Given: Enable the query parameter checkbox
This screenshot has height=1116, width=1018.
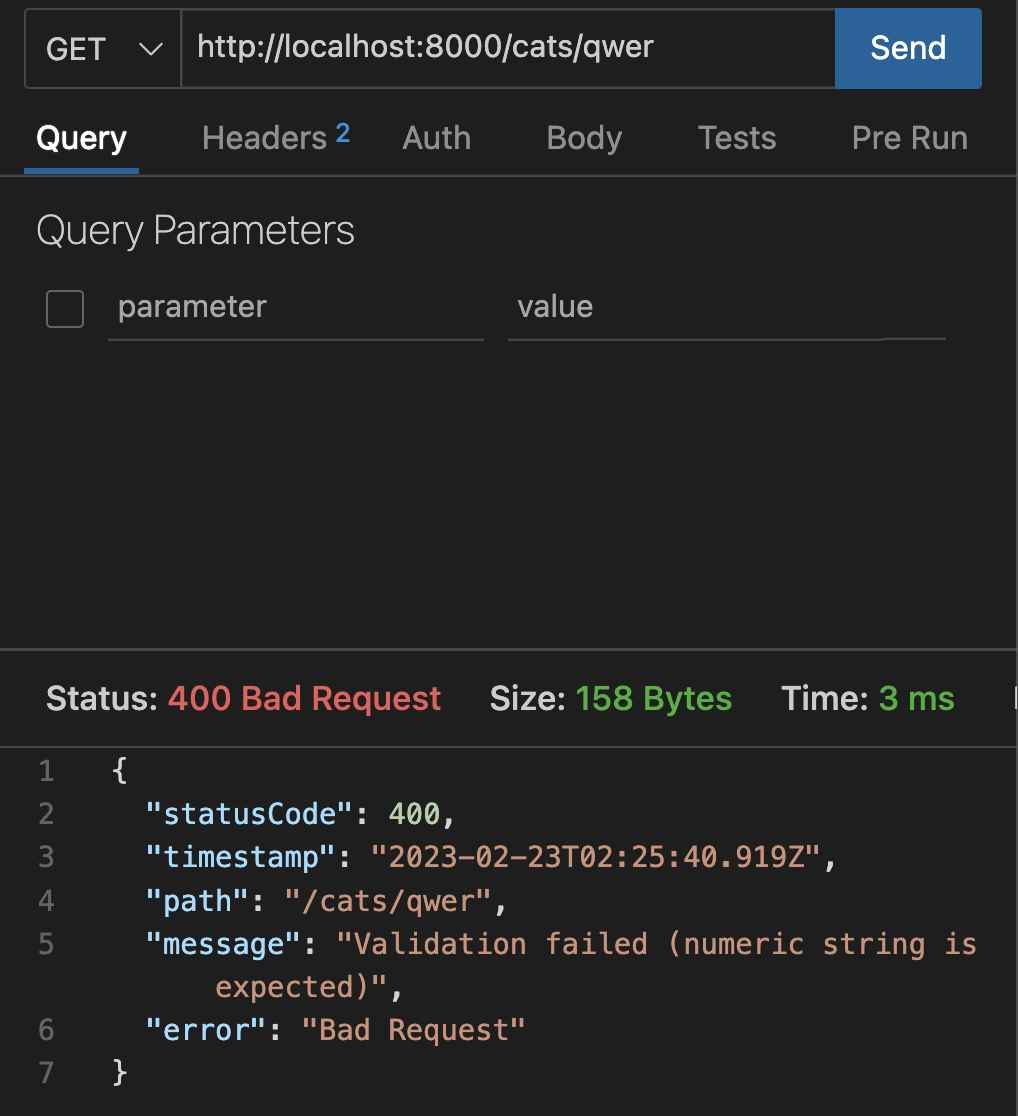Looking at the screenshot, I should (x=65, y=308).
